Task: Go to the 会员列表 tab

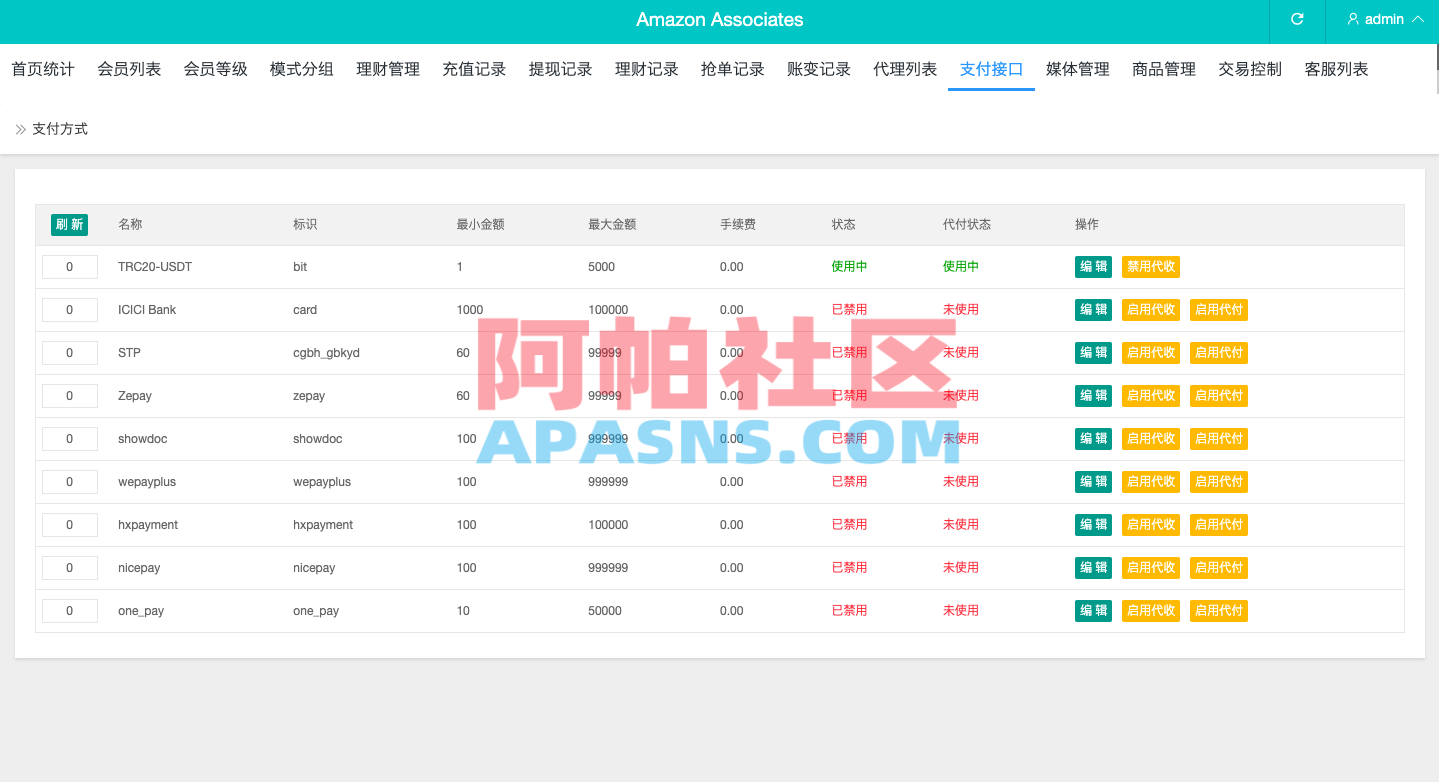Action: 129,69
